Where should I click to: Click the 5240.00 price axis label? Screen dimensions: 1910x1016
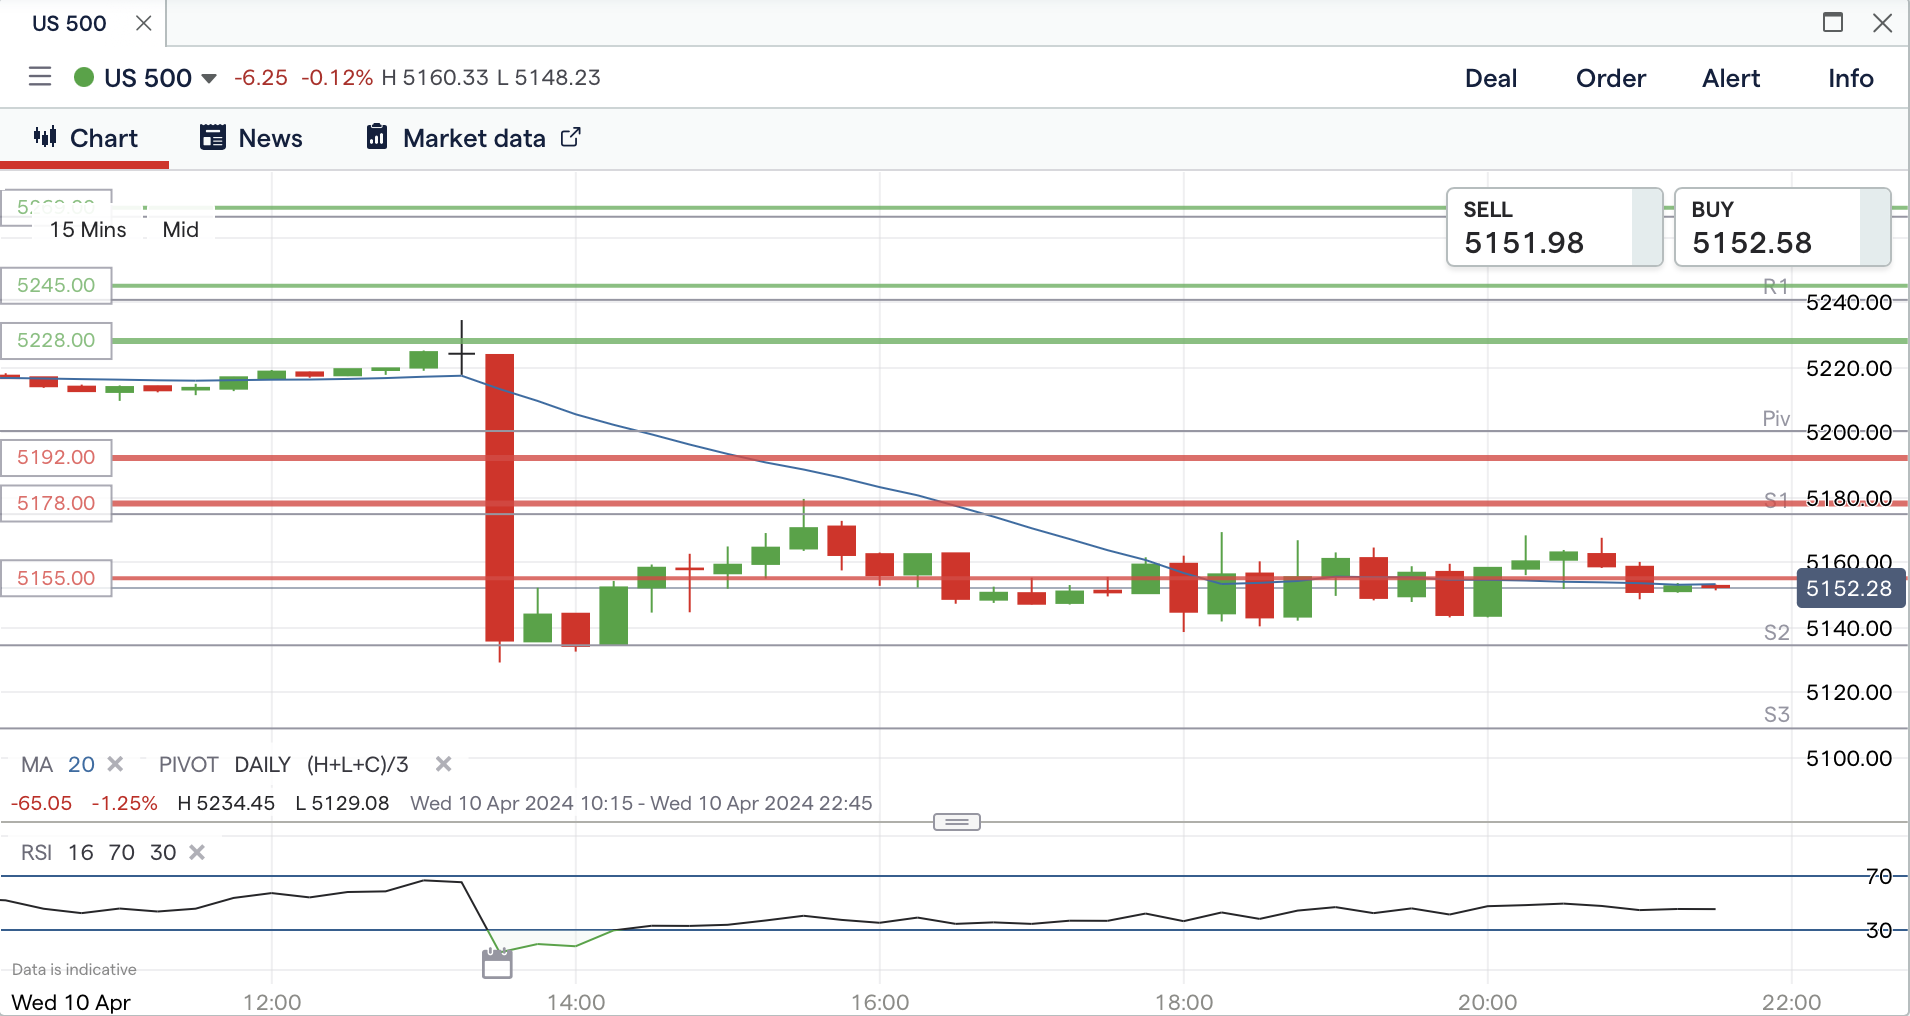coord(1849,303)
